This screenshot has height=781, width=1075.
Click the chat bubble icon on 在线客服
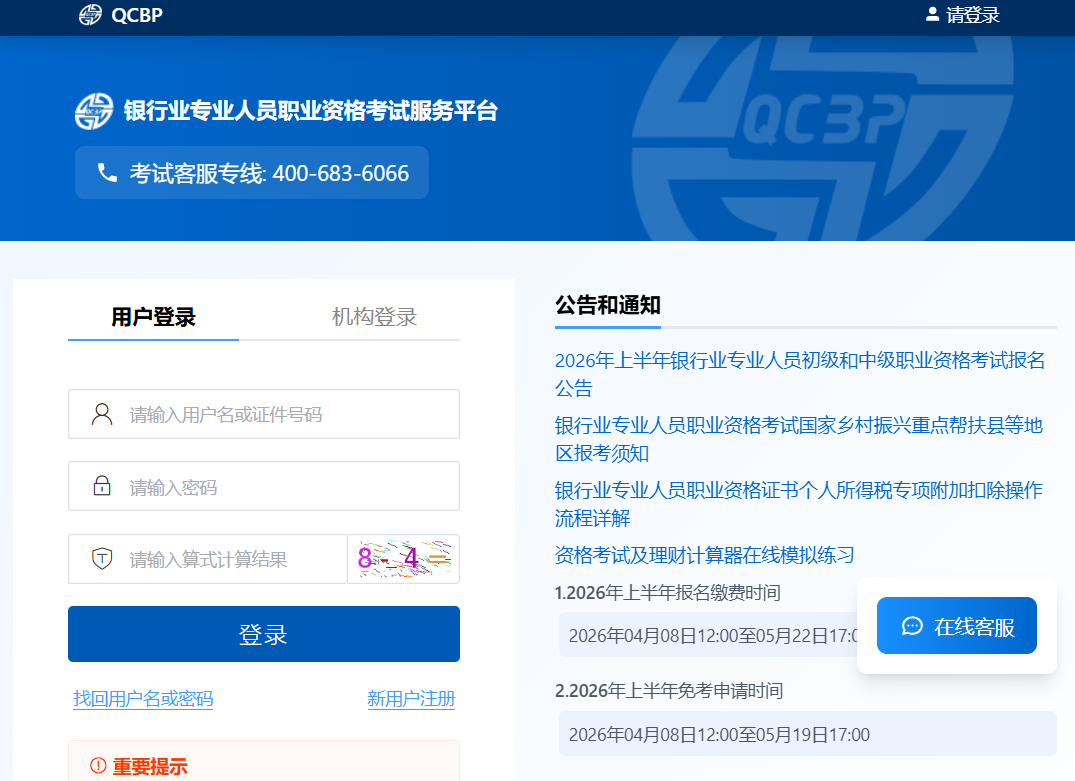tap(912, 626)
